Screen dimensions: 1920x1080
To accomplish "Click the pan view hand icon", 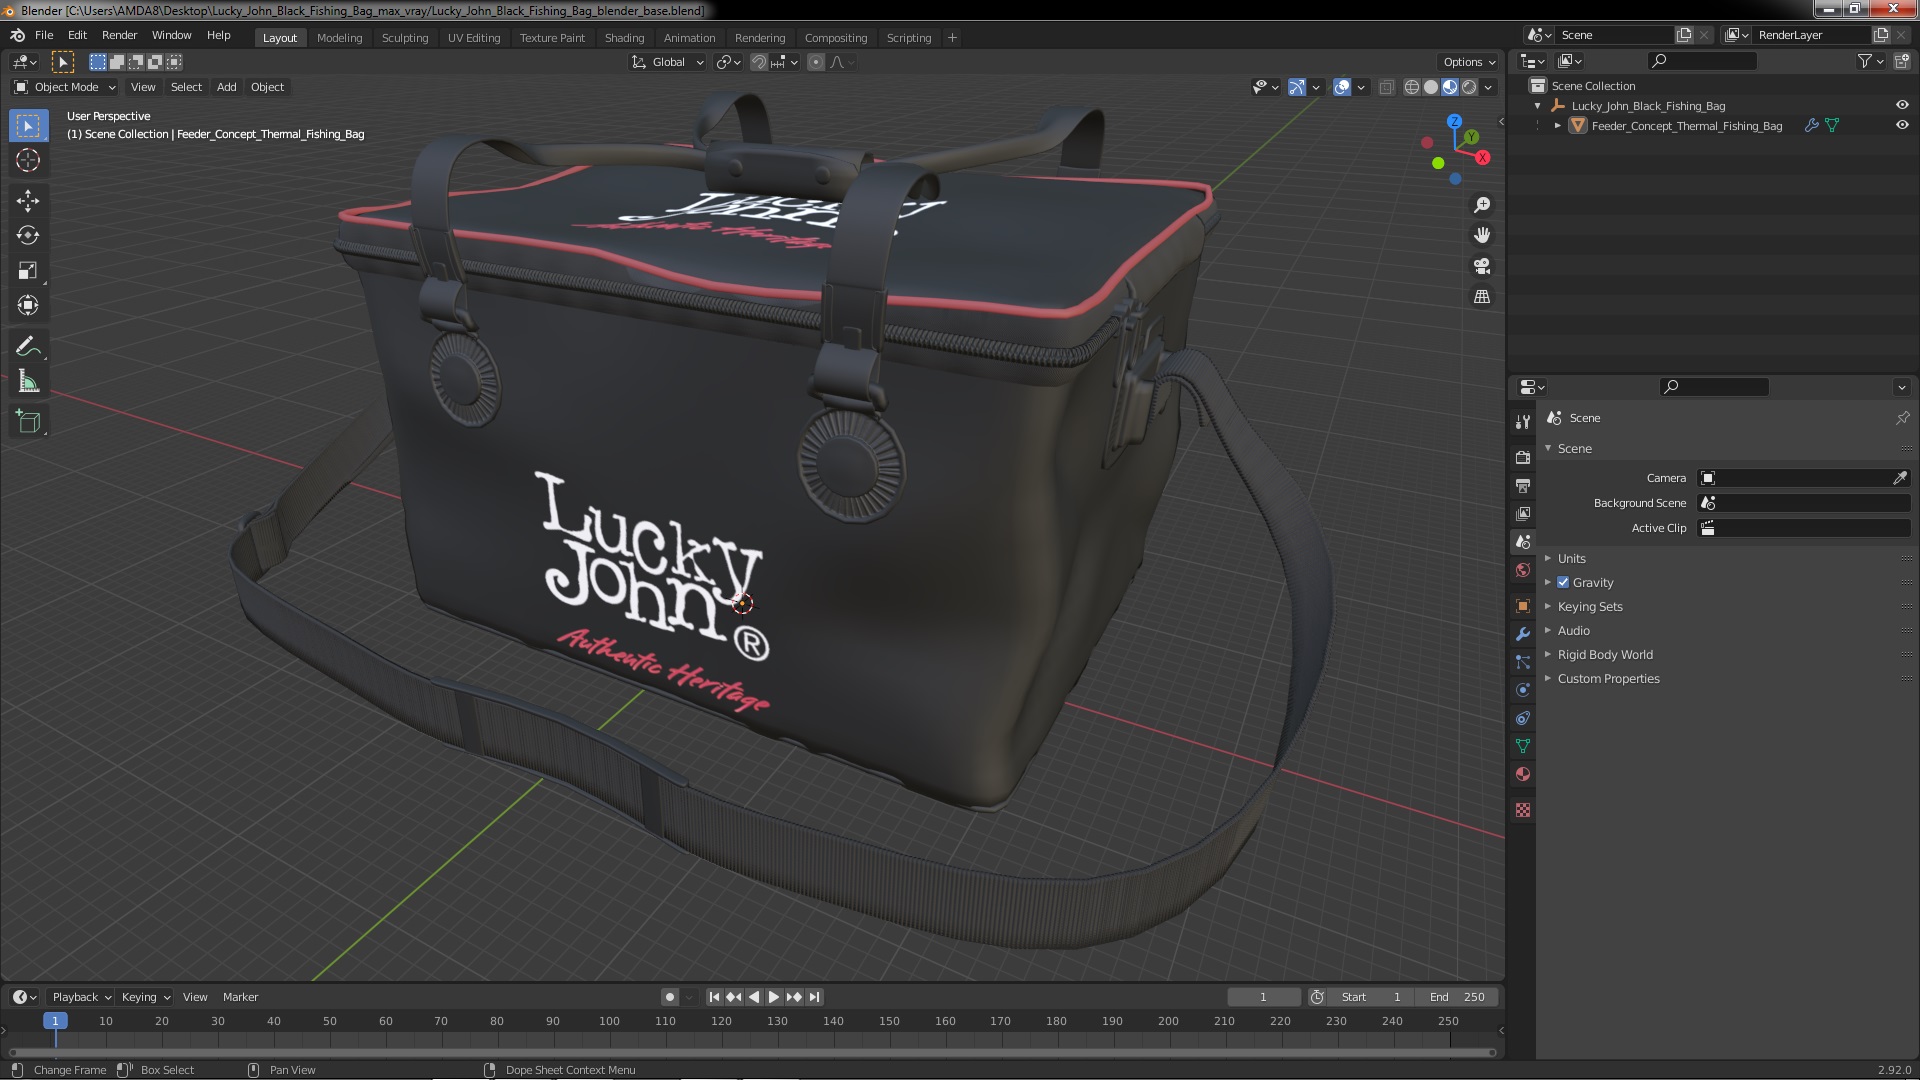I will point(1482,235).
